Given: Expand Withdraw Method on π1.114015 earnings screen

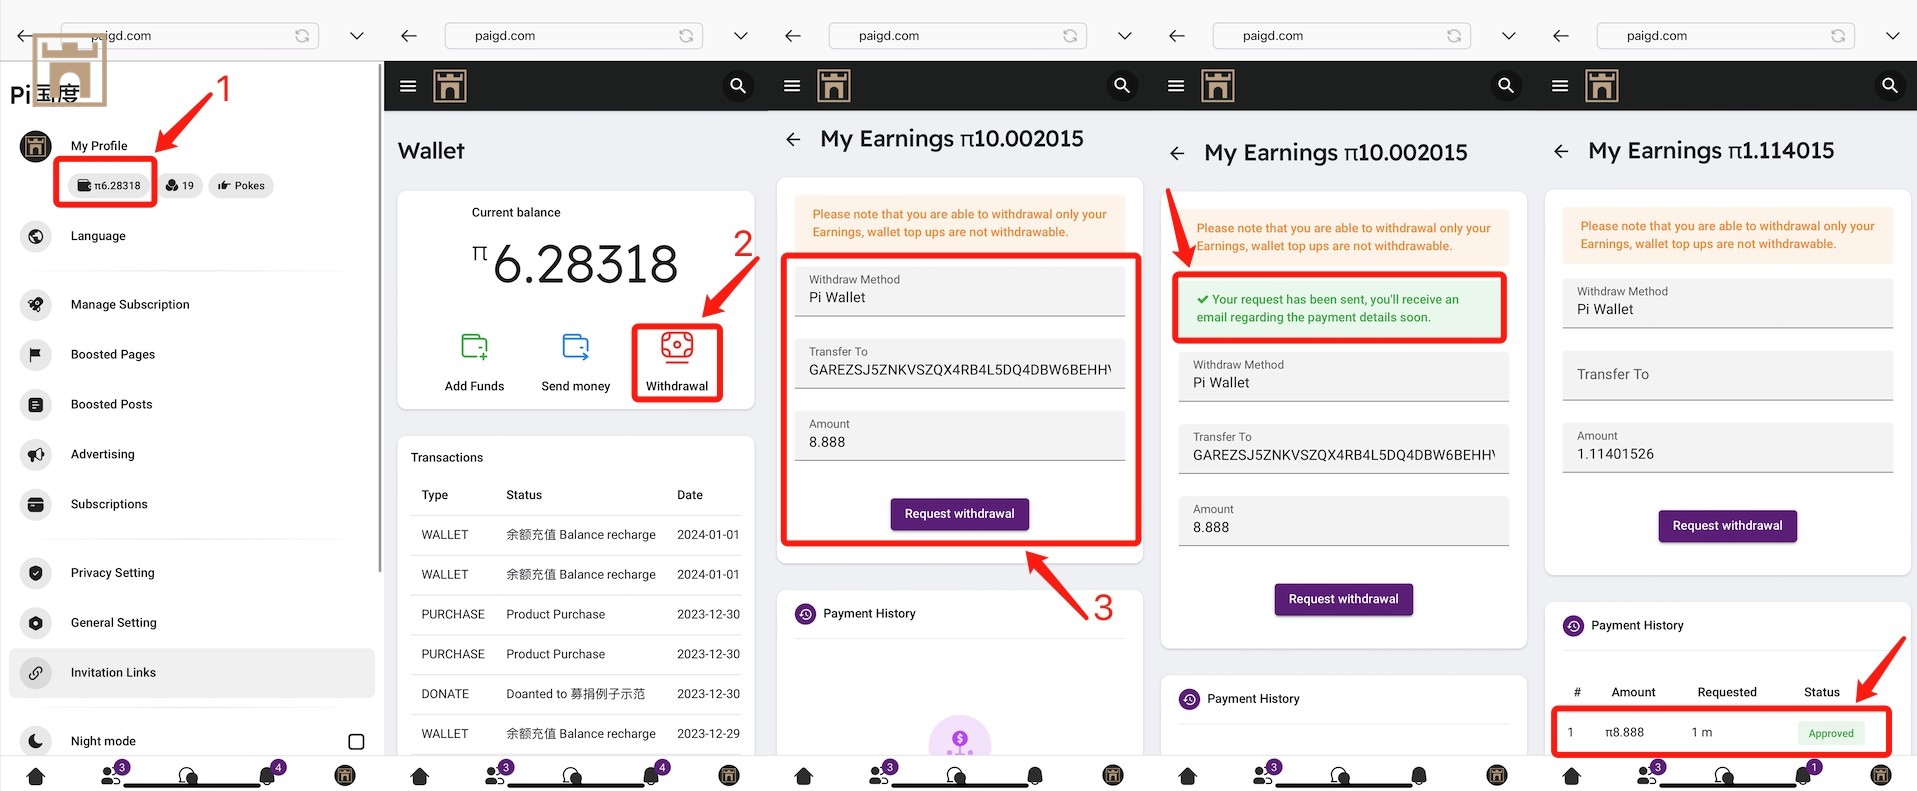Looking at the screenshot, I should click(x=1727, y=302).
